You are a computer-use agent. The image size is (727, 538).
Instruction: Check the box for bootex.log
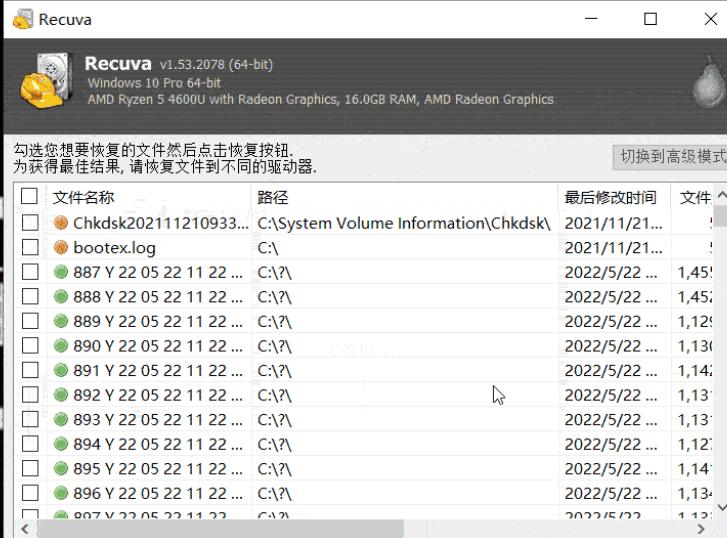point(30,247)
